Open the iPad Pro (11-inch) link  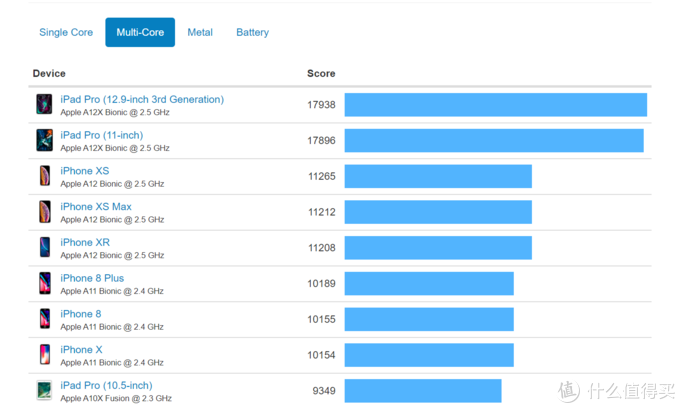point(101,135)
